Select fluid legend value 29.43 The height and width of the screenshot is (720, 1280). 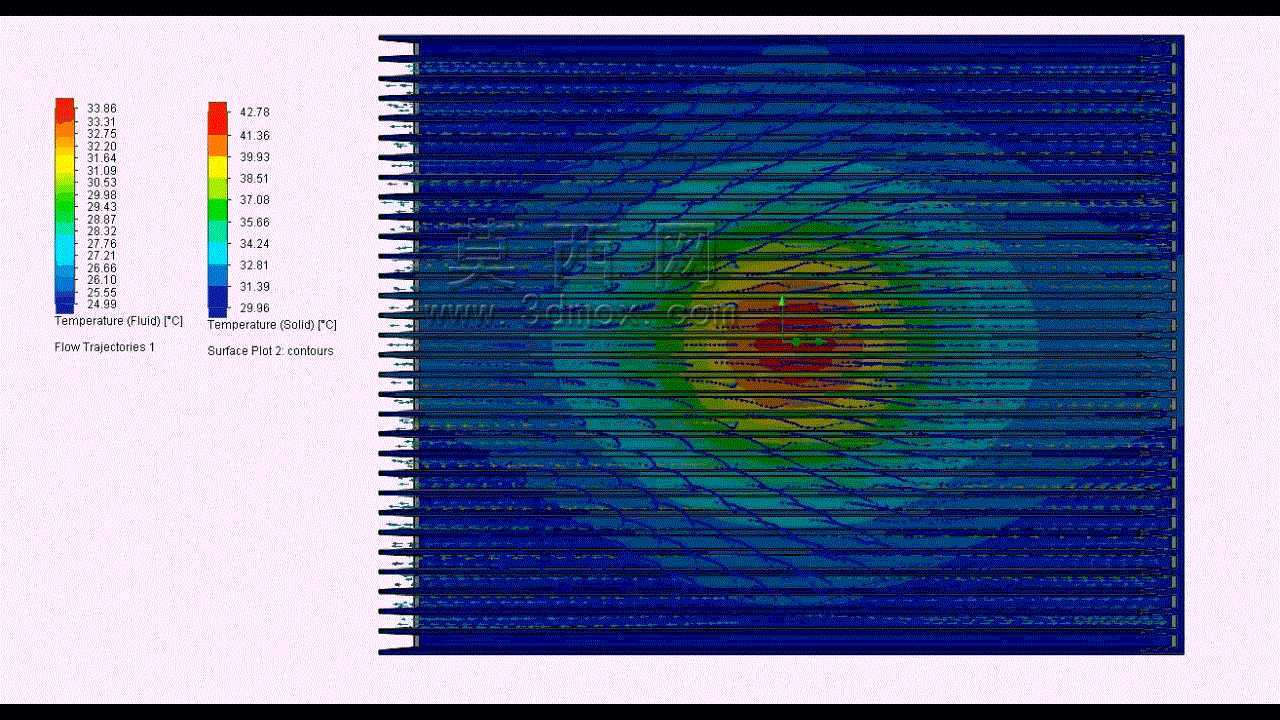[x=102, y=207]
